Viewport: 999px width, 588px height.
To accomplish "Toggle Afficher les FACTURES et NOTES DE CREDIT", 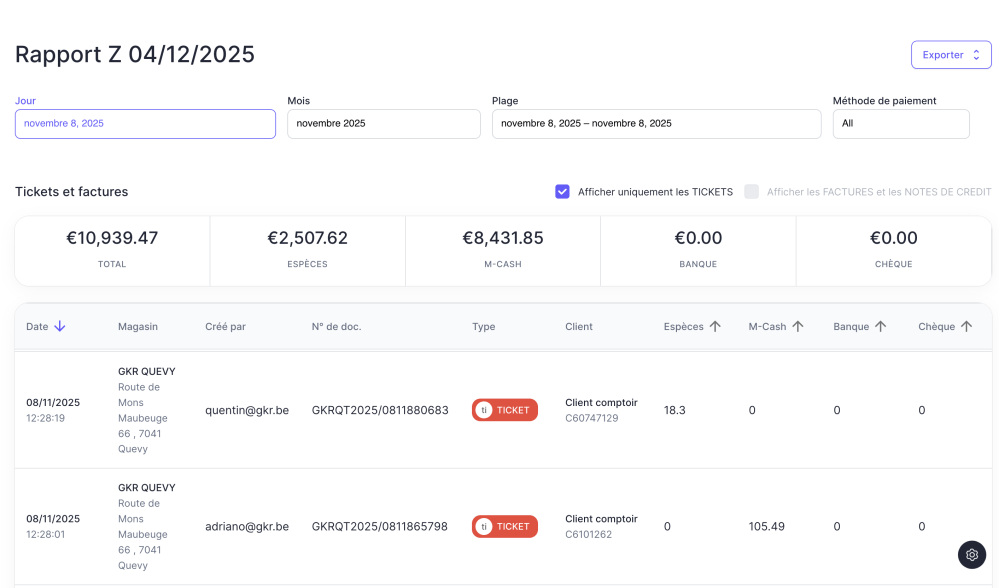I will (751, 192).
